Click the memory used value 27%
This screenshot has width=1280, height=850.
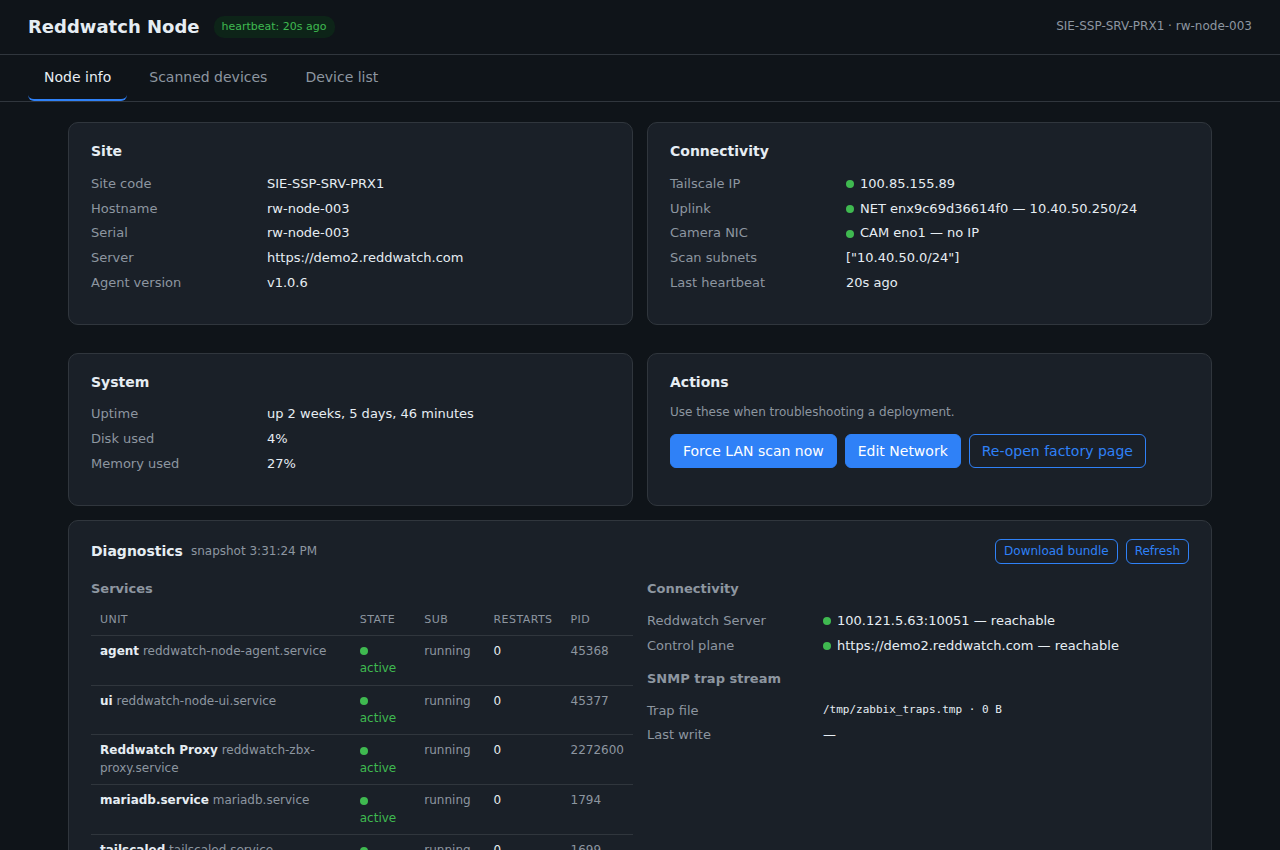tap(281, 464)
